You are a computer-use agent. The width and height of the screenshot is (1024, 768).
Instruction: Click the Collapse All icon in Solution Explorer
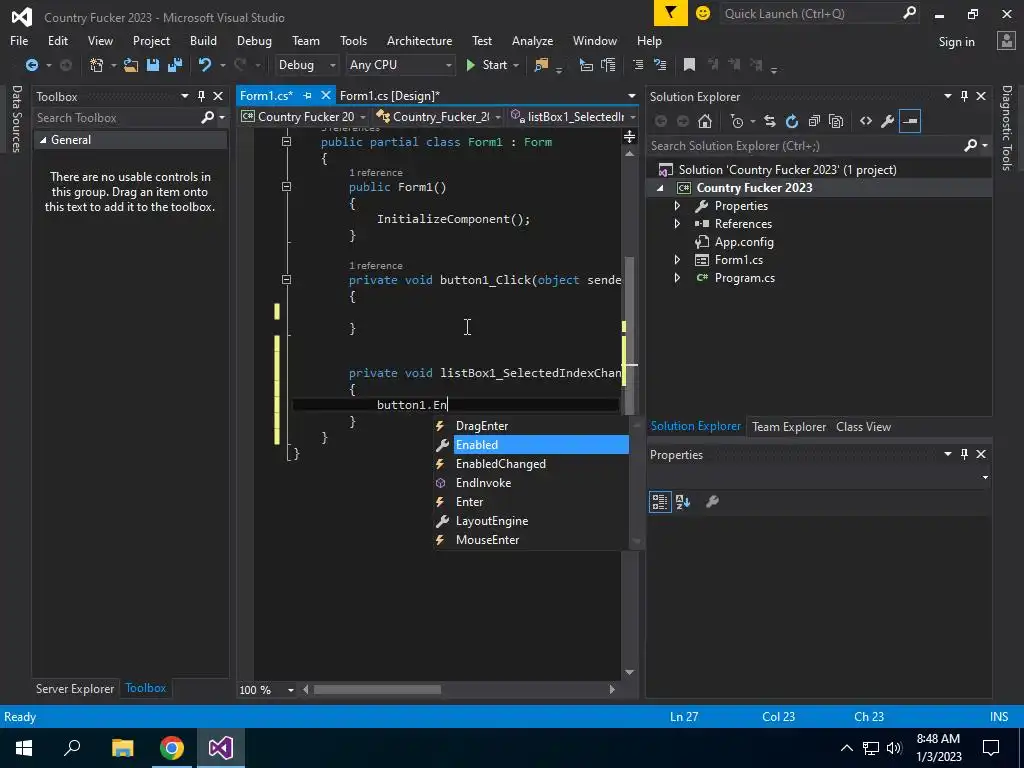814,121
